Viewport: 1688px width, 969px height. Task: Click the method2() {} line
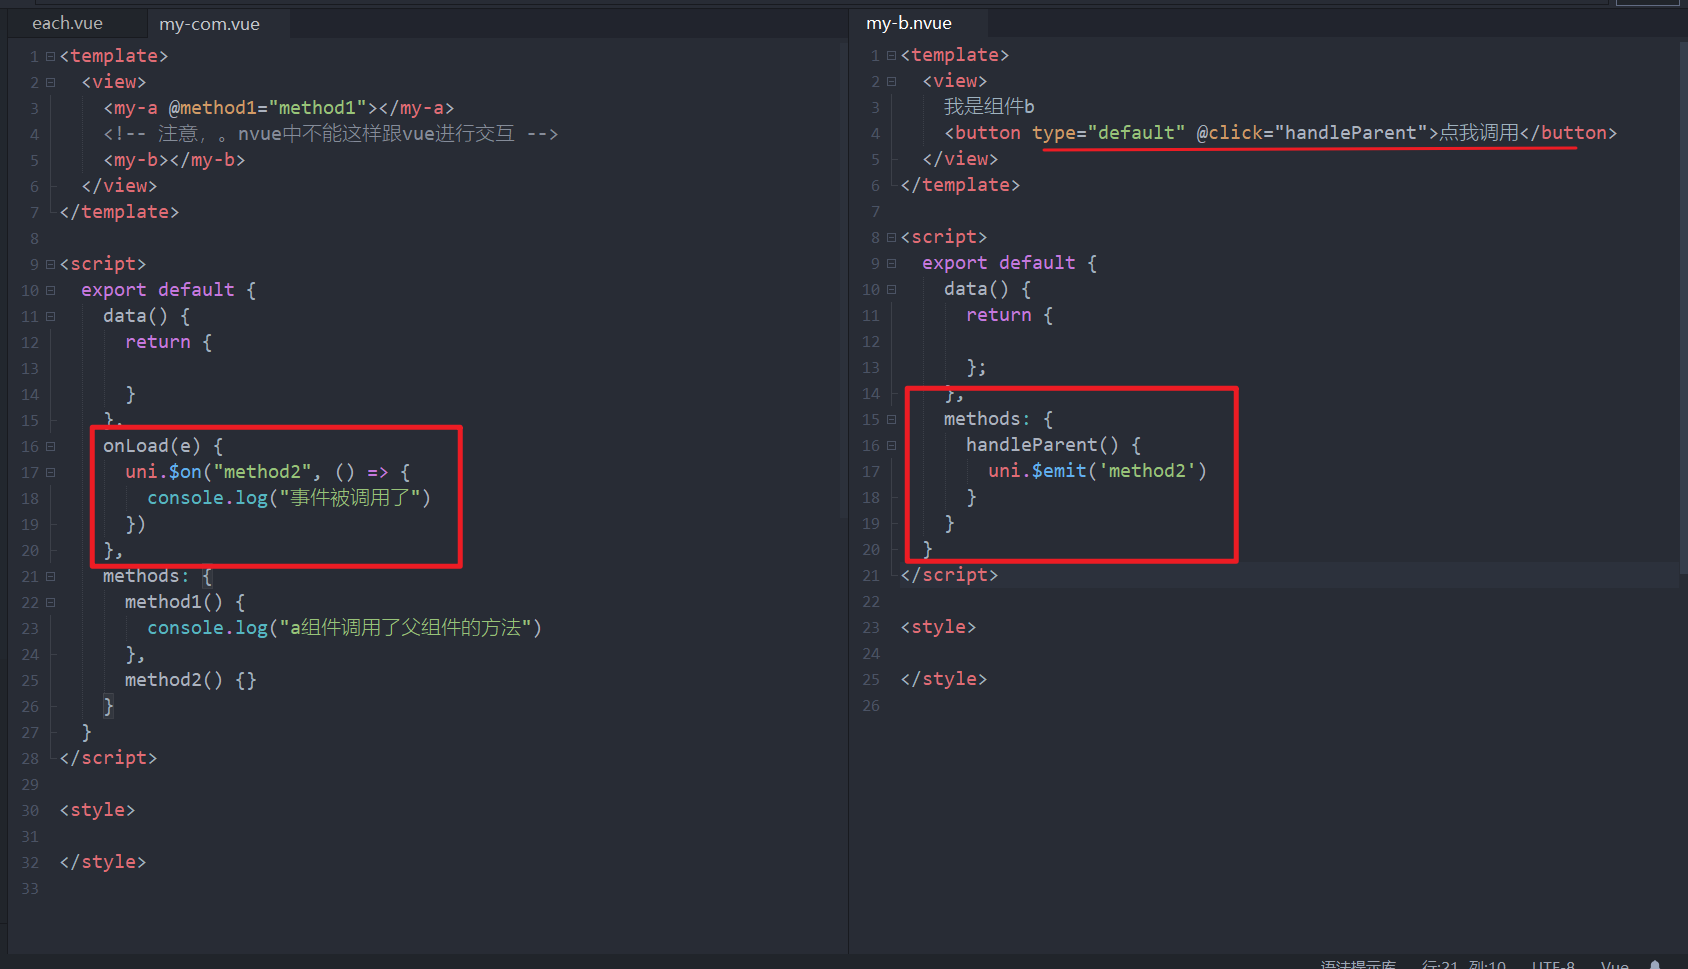click(x=191, y=680)
